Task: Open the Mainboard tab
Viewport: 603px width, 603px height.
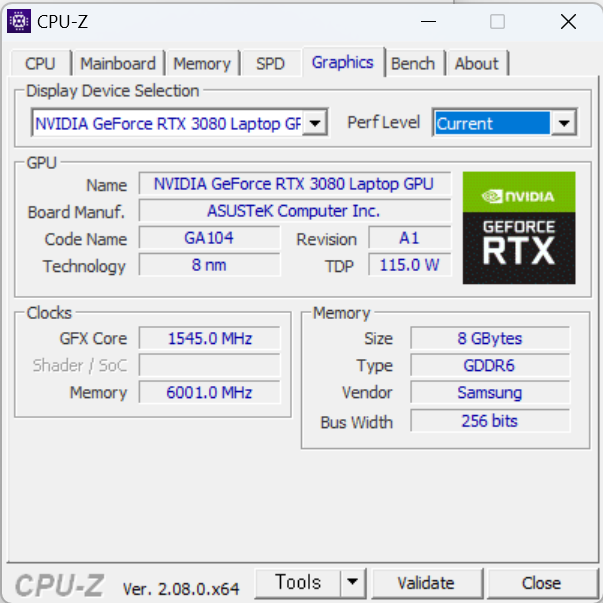Action: [118, 63]
